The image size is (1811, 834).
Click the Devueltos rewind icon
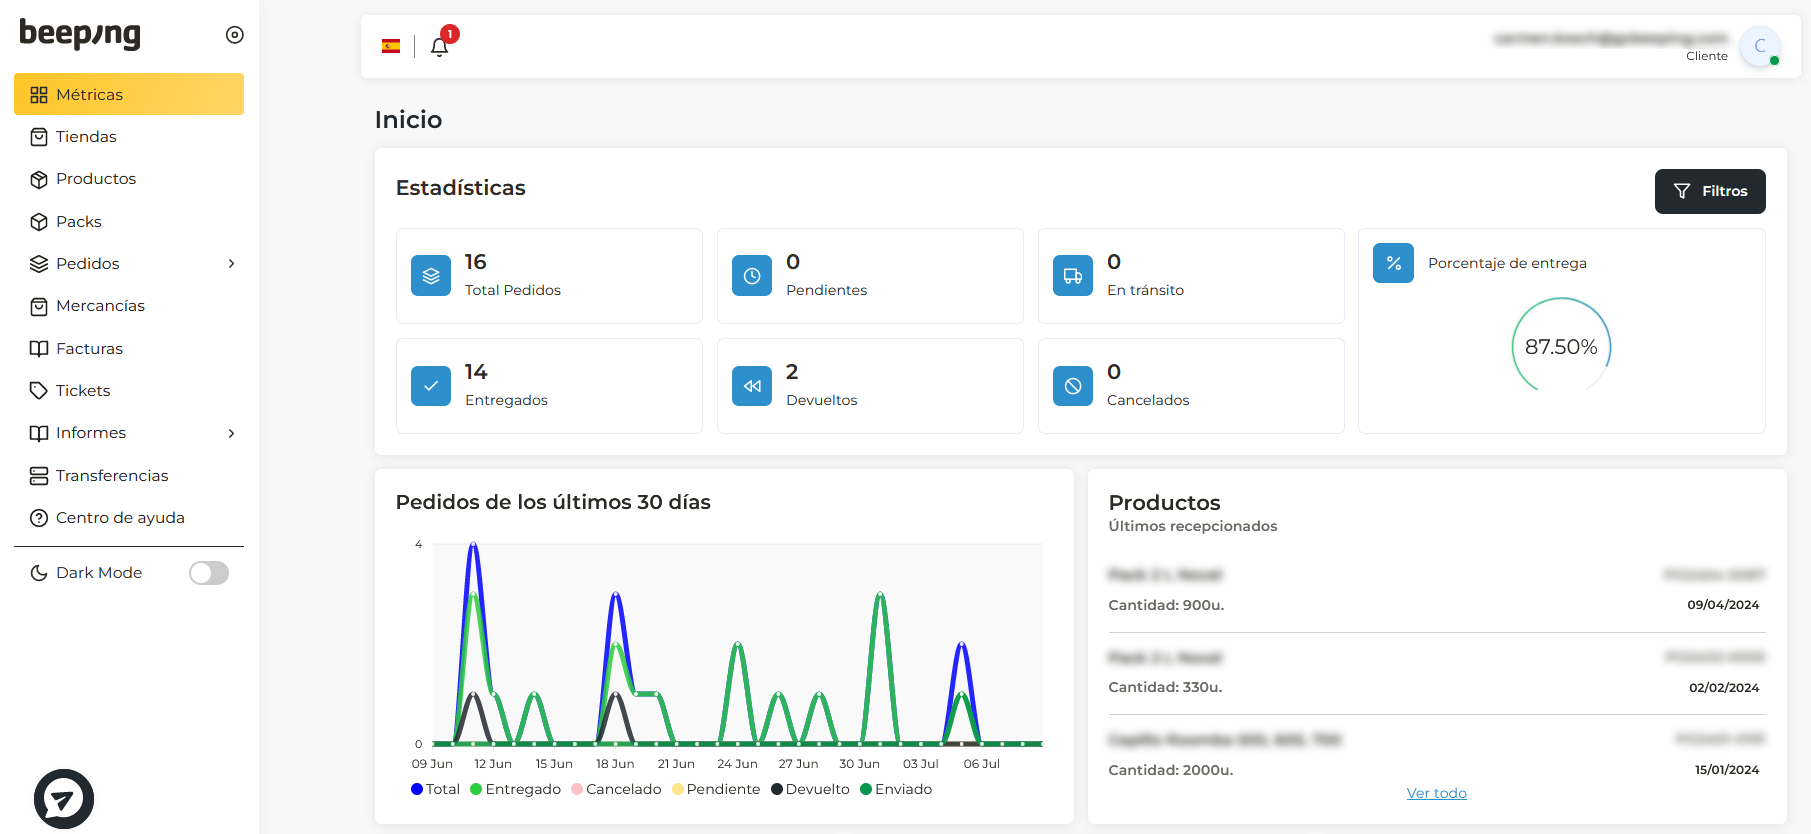[x=752, y=386]
